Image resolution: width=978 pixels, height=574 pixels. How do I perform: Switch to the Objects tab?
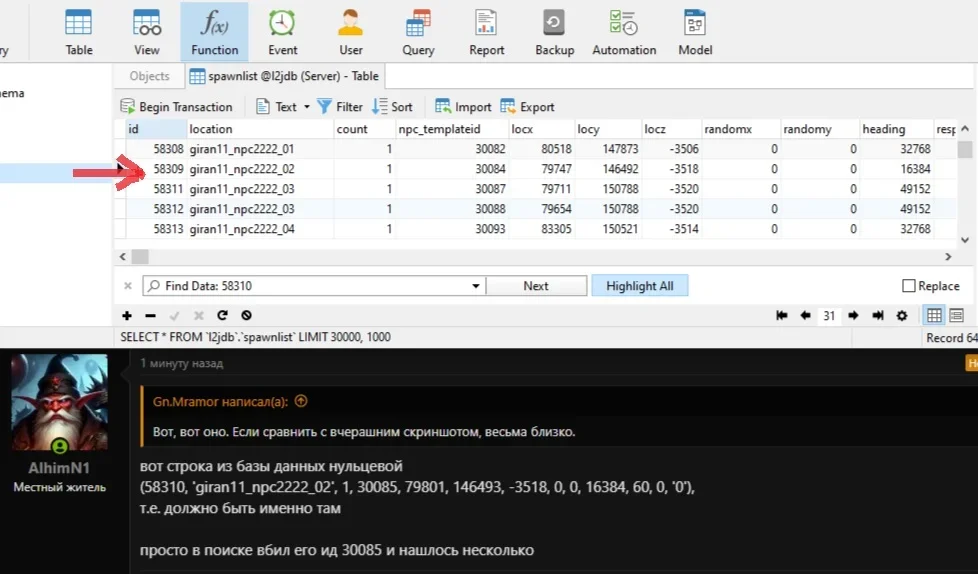pos(149,76)
